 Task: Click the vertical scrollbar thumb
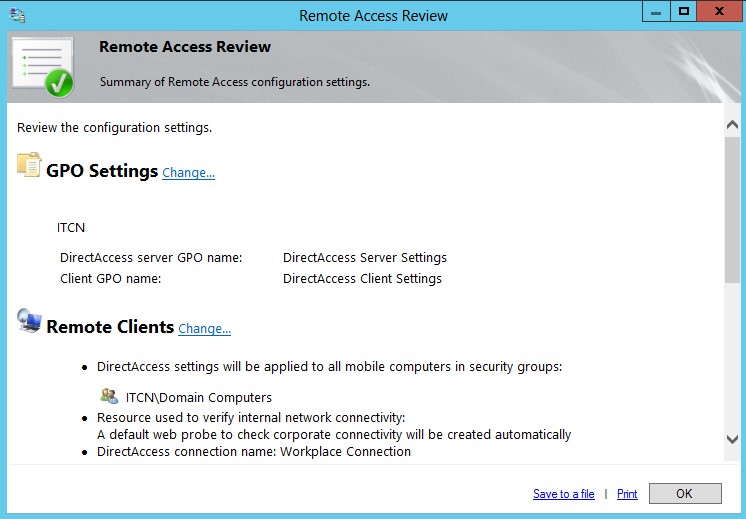[x=732, y=210]
